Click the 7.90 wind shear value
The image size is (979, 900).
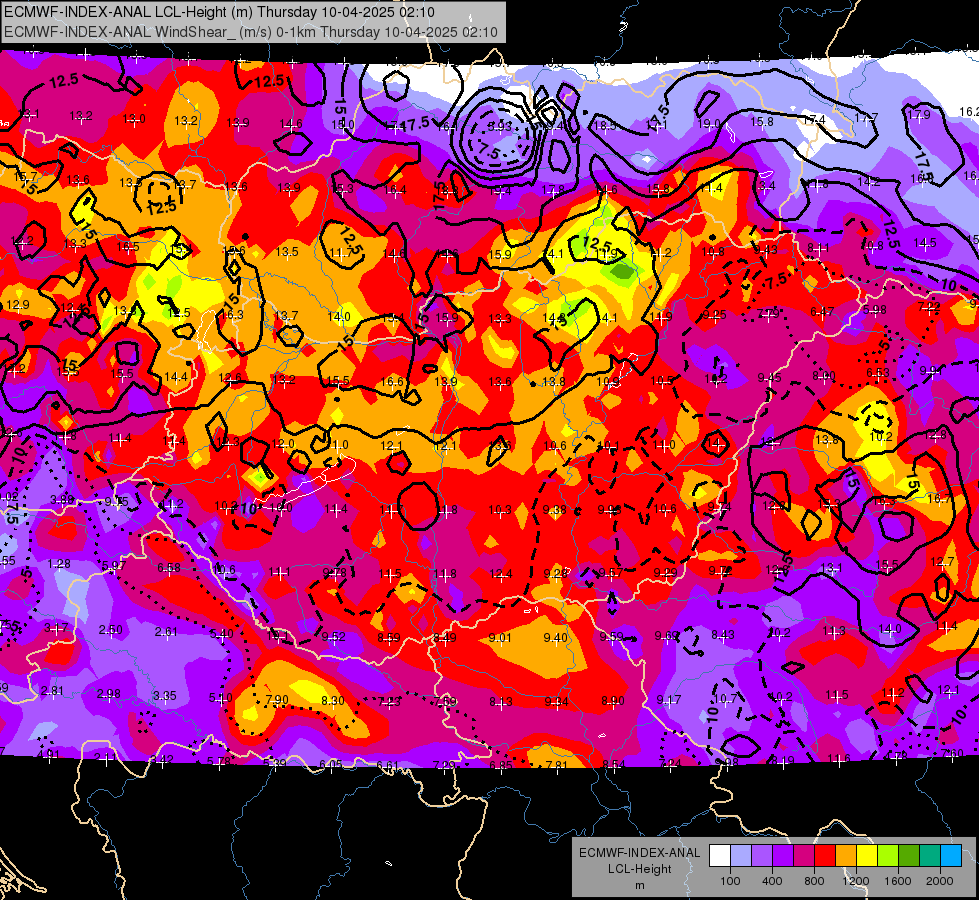pos(277,700)
